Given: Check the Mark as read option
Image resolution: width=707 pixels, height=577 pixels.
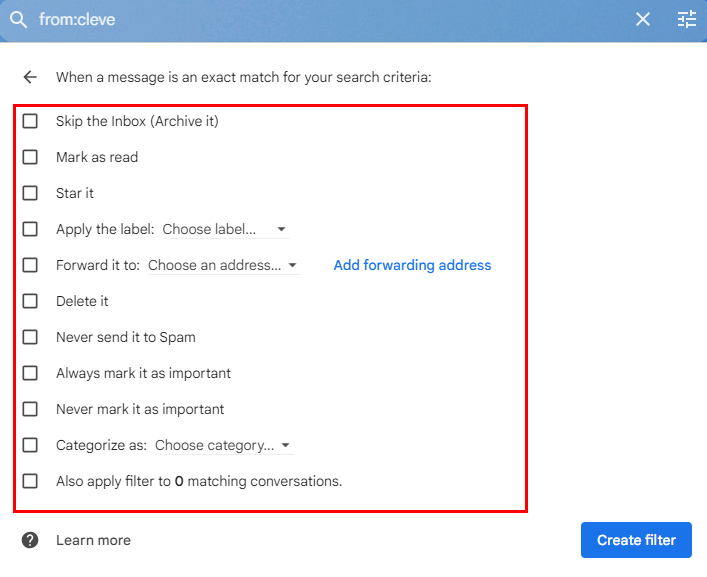Looking at the screenshot, I should tap(30, 157).
